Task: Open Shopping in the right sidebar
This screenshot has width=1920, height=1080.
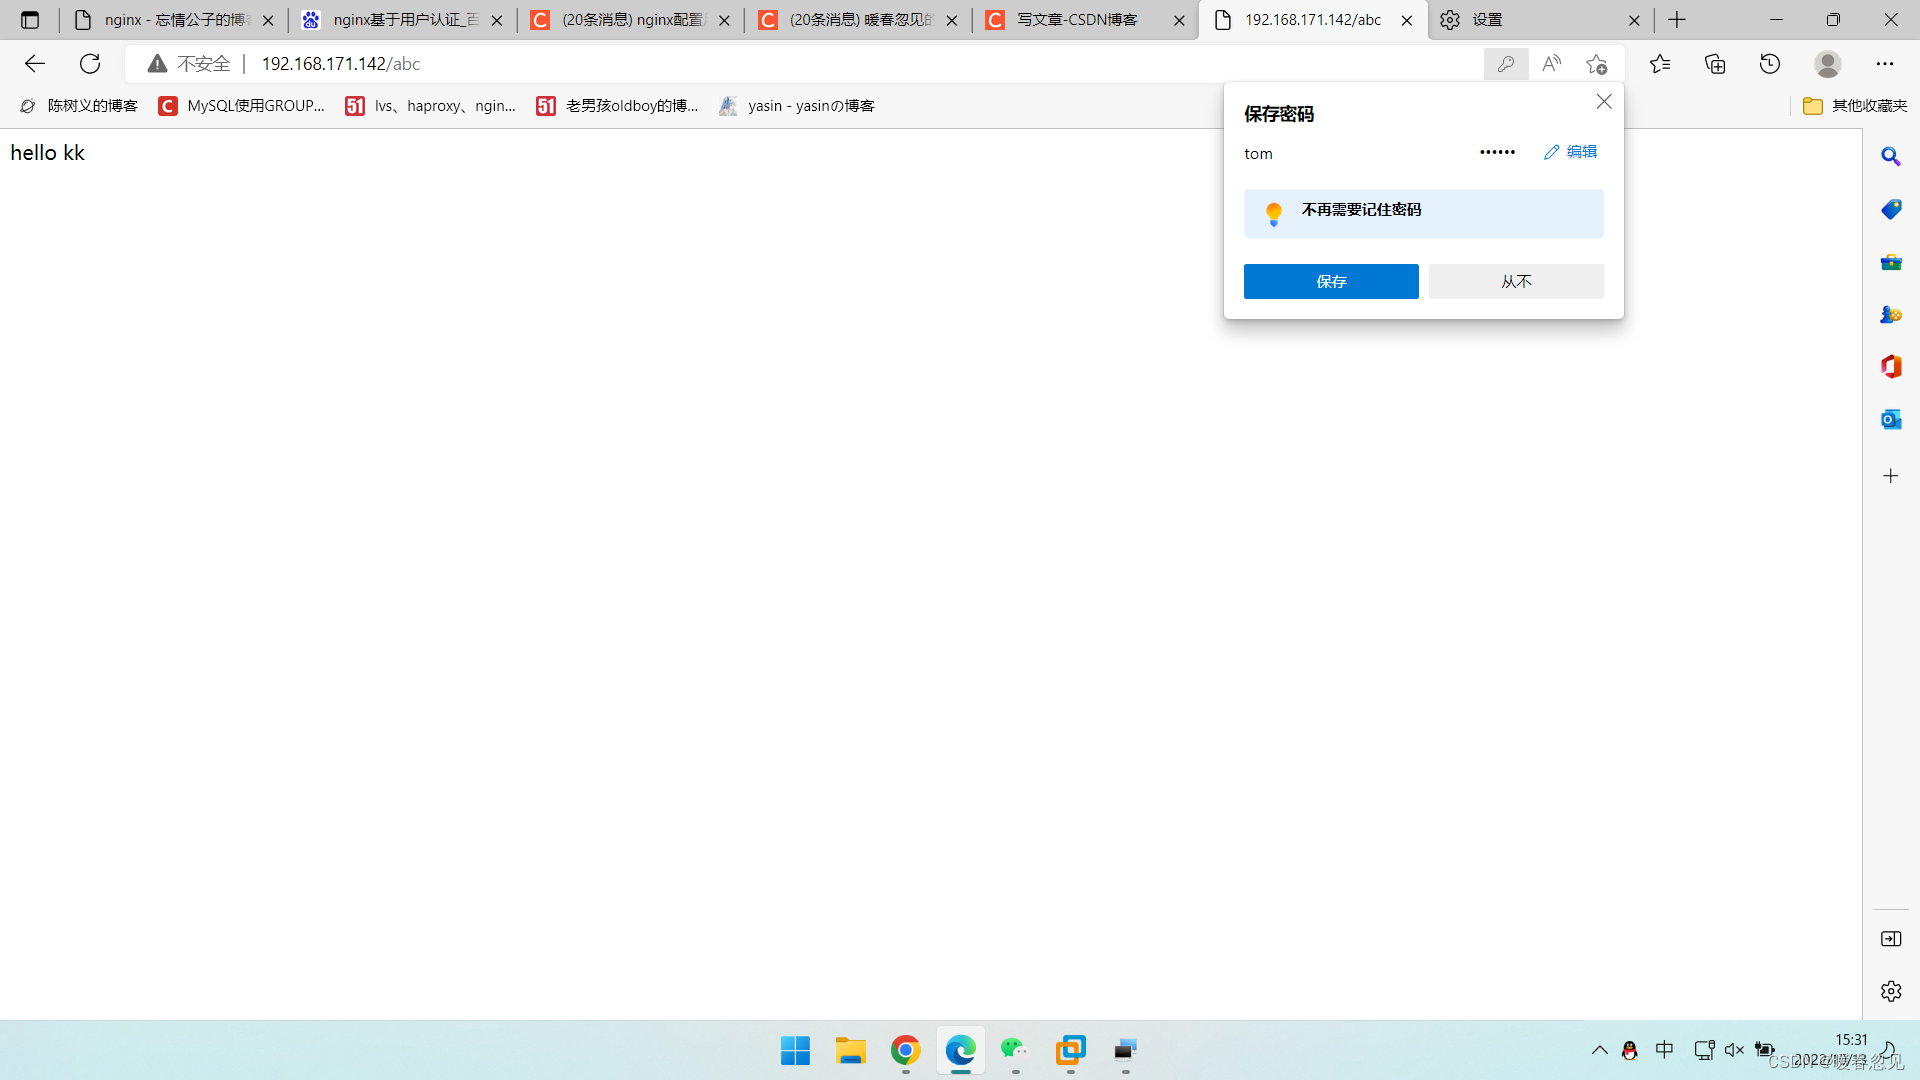Action: [1891, 209]
